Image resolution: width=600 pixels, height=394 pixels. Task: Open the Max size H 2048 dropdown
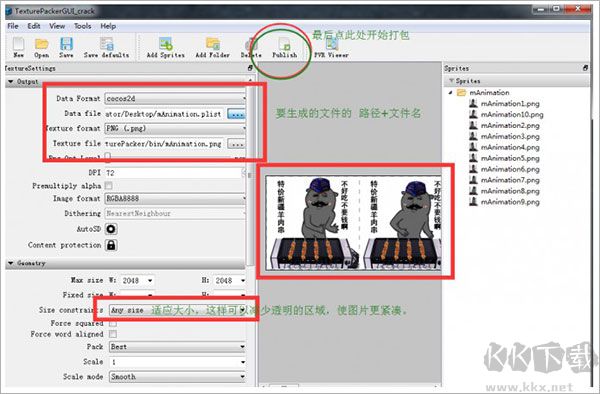230,280
